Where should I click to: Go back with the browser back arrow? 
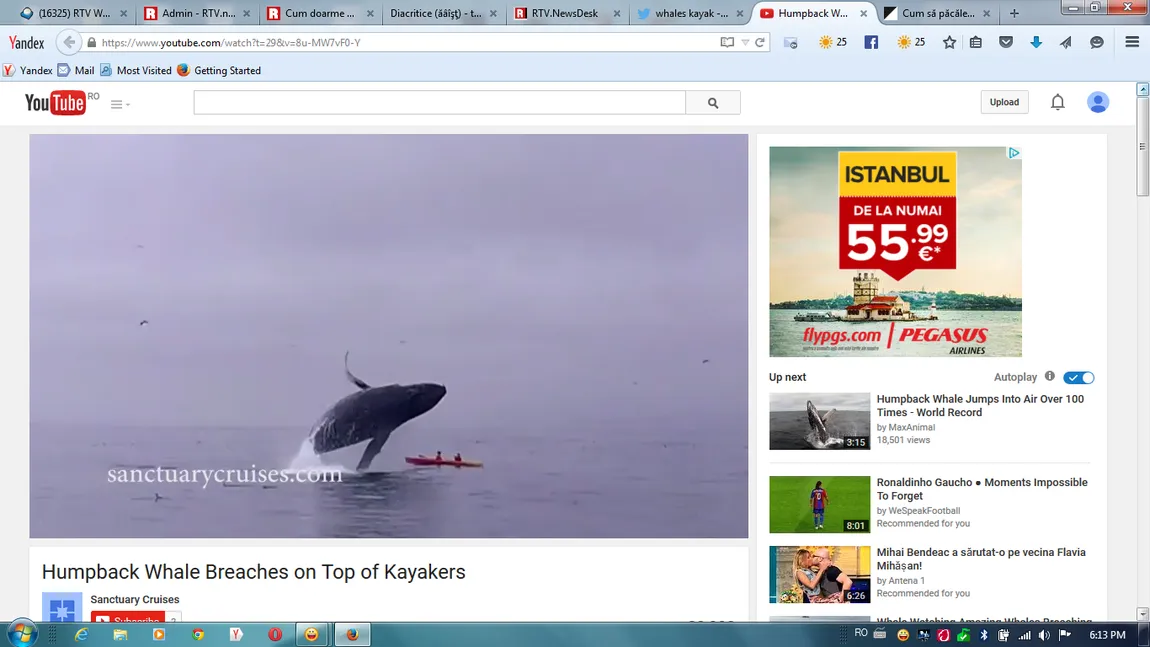[68, 43]
